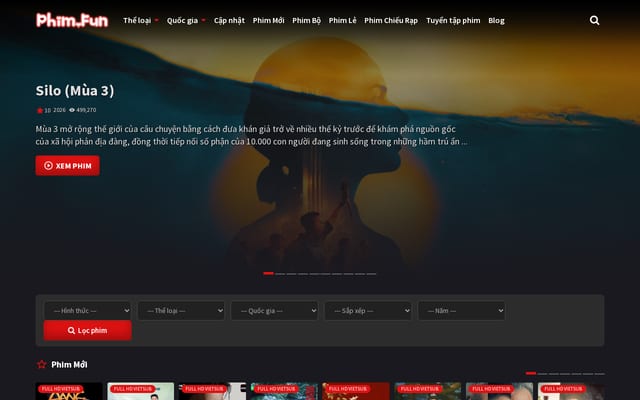The width and height of the screenshot is (640, 400).
Task: Go home via the Phim.Fun logo
Action: coord(72,20)
